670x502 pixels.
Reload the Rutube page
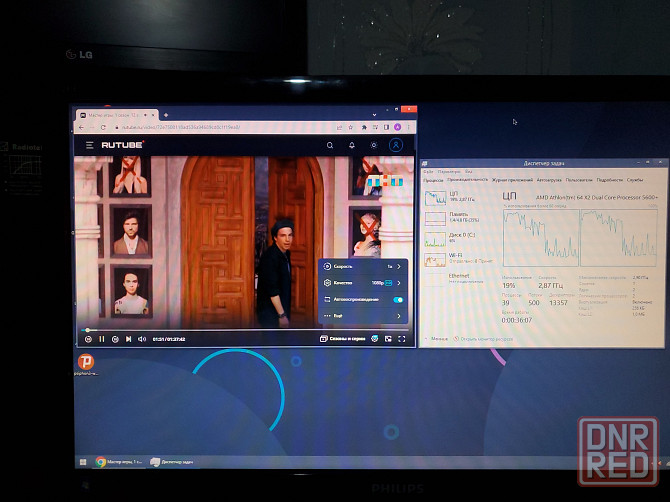tap(103, 127)
